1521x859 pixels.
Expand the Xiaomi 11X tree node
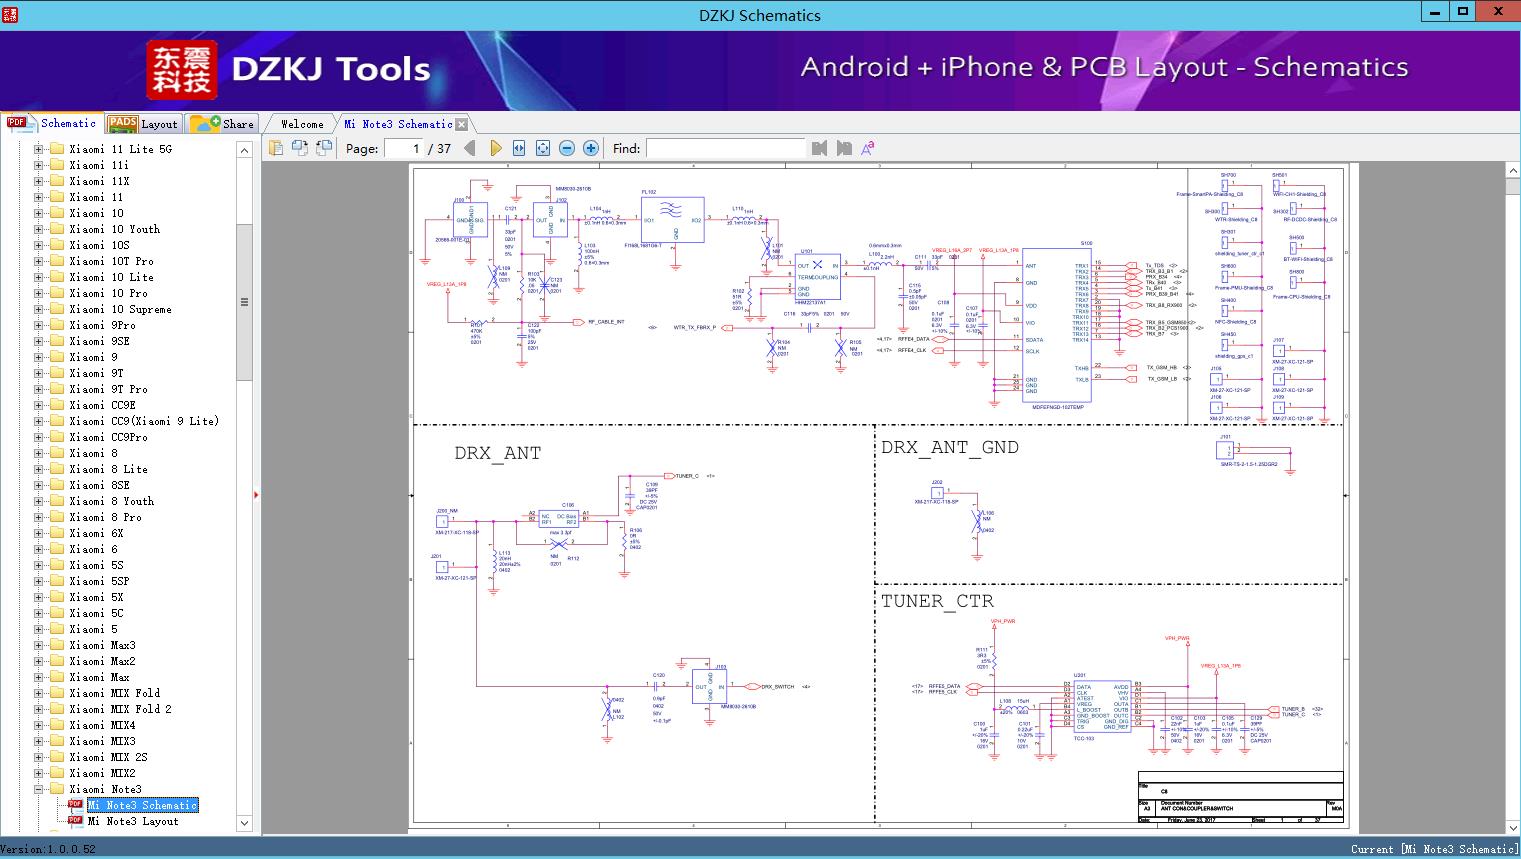[39, 181]
